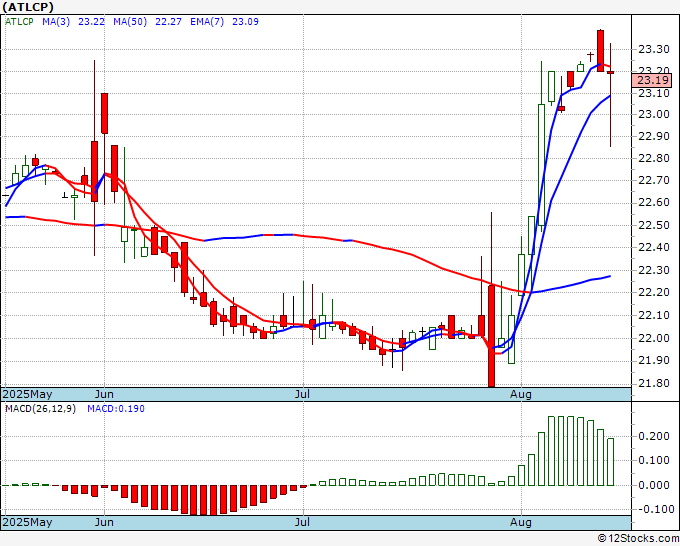Click 2025May on the price chart axis
Image resolution: width=680 pixels, height=546 pixels.
coord(27,394)
